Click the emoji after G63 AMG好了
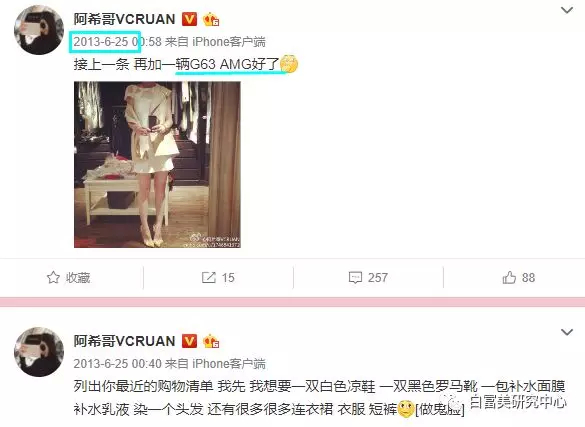Screen dimensions: 585x427 point(289,64)
